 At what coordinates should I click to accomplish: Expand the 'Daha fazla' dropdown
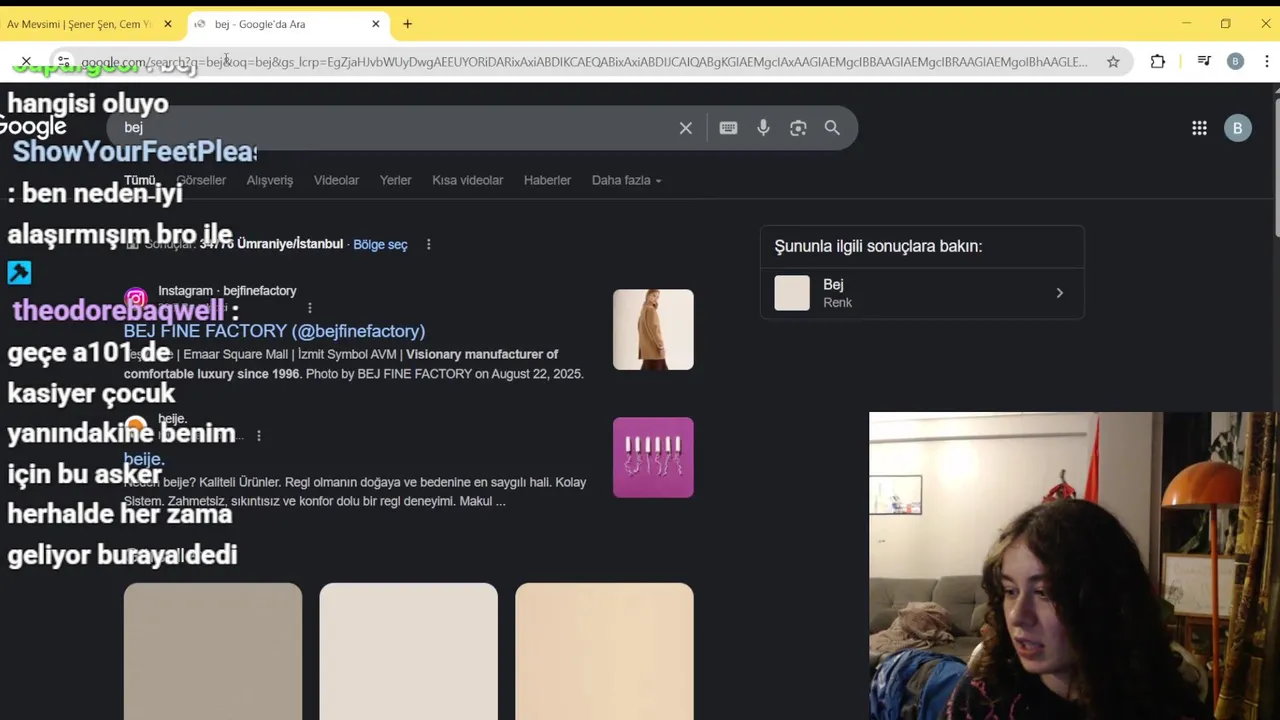coord(626,180)
